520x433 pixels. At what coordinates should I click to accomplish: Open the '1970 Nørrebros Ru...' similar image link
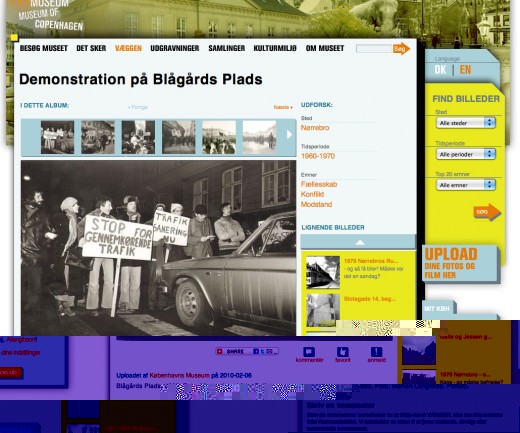(x=371, y=261)
